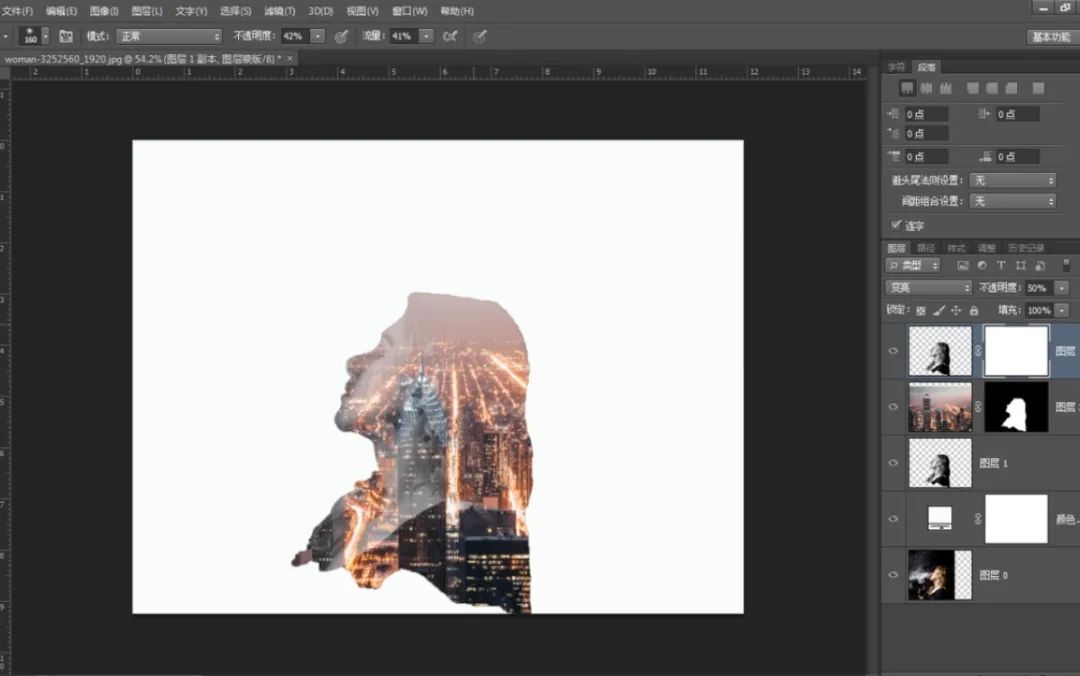The height and width of the screenshot is (676, 1080).
Task: Open flow slider arrow next to 41%
Action: click(426, 36)
